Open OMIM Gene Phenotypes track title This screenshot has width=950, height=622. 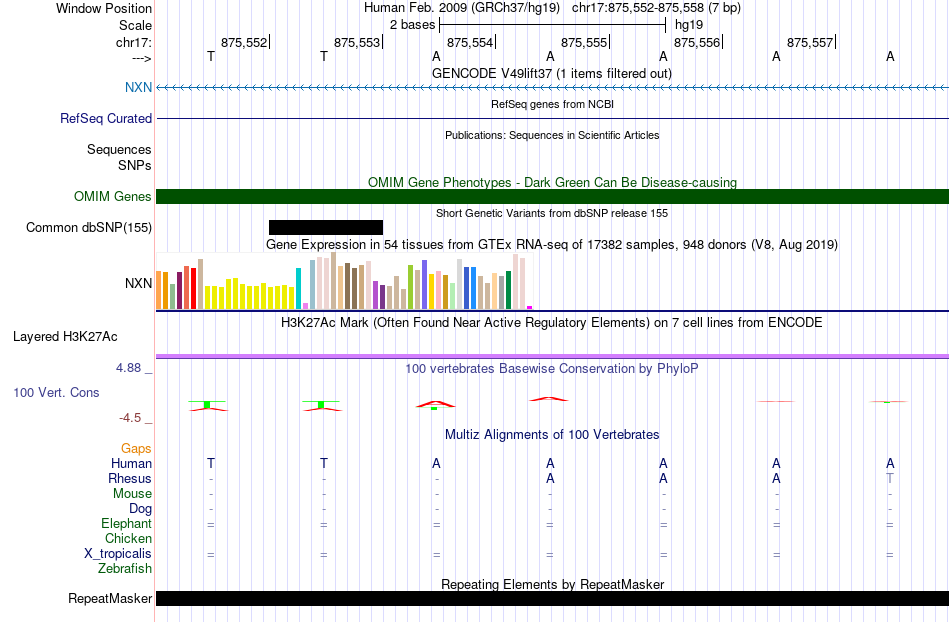pyautogui.click(x=552, y=182)
